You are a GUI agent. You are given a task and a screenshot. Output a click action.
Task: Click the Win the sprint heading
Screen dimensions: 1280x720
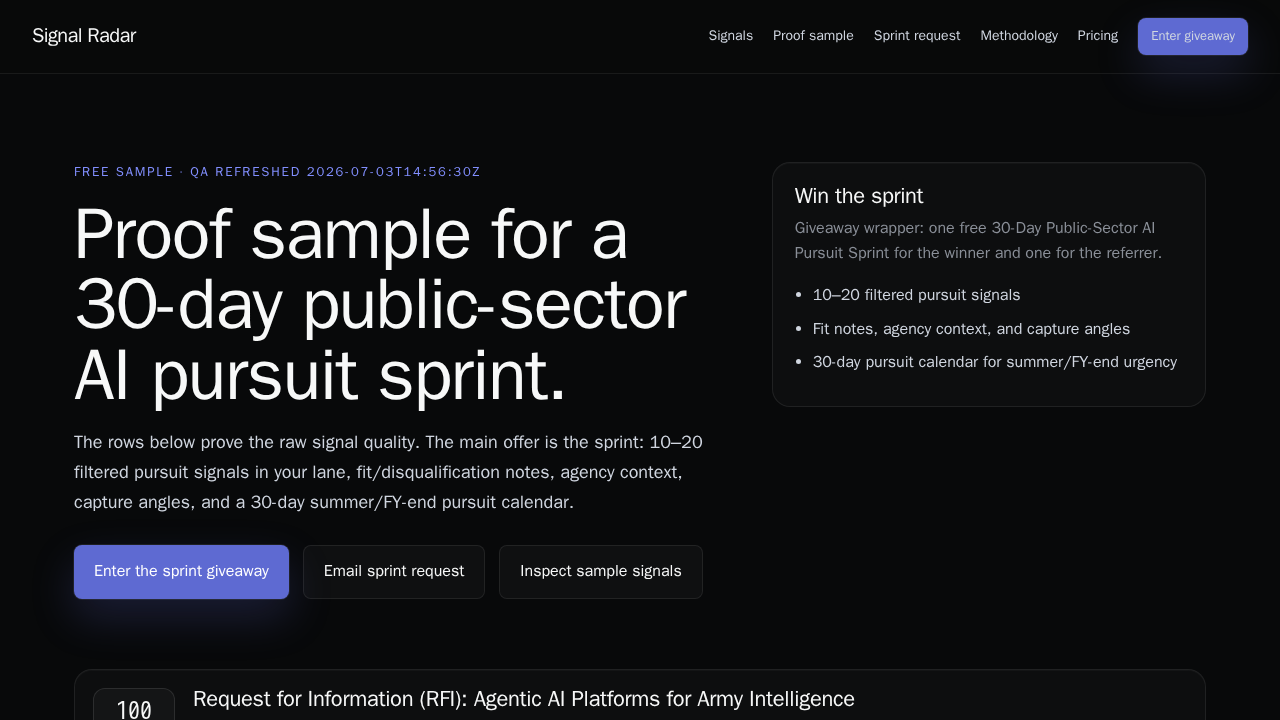[x=859, y=196]
